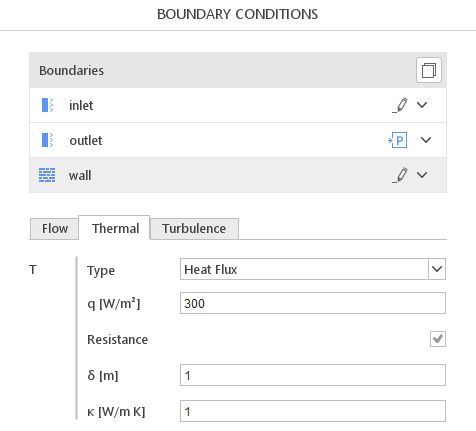476x431 pixels.
Task: Click the outlet patch type icon
Action: [47, 140]
